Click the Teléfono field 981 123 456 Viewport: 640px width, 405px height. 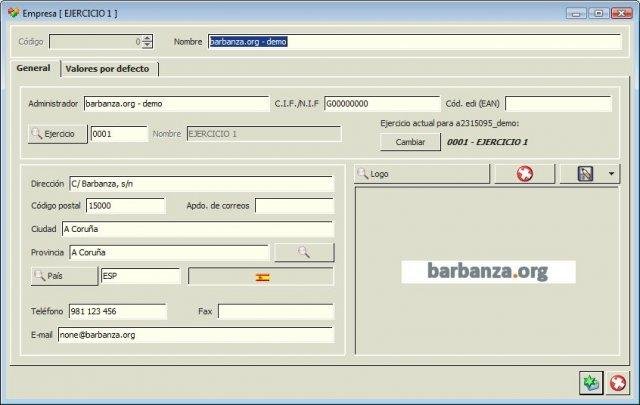tap(118, 312)
